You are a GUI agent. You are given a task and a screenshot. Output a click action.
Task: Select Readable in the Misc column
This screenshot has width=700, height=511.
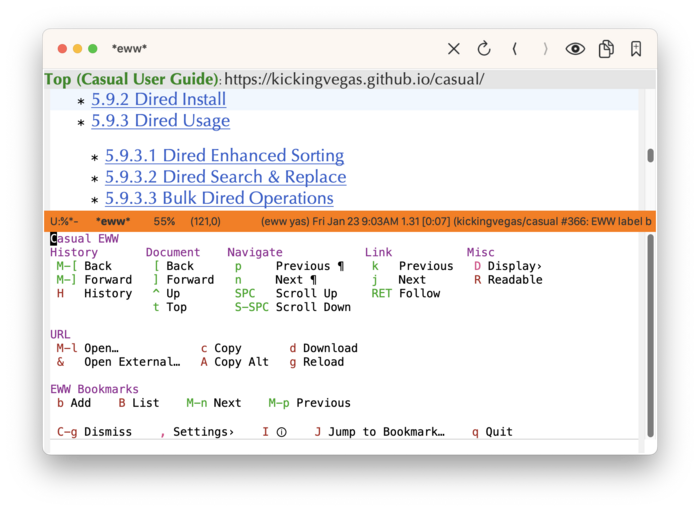tap(514, 280)
